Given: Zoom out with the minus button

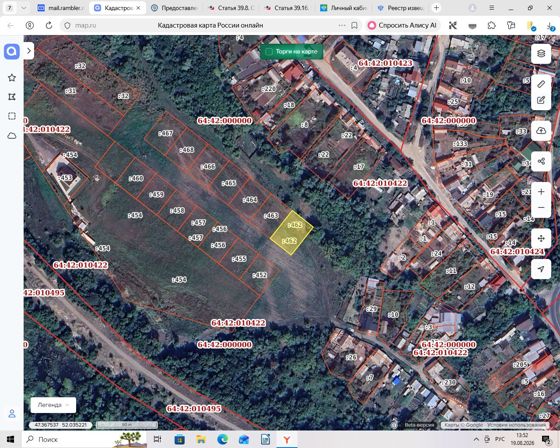Looking at the screenshot, I should [x=541, y=208].
